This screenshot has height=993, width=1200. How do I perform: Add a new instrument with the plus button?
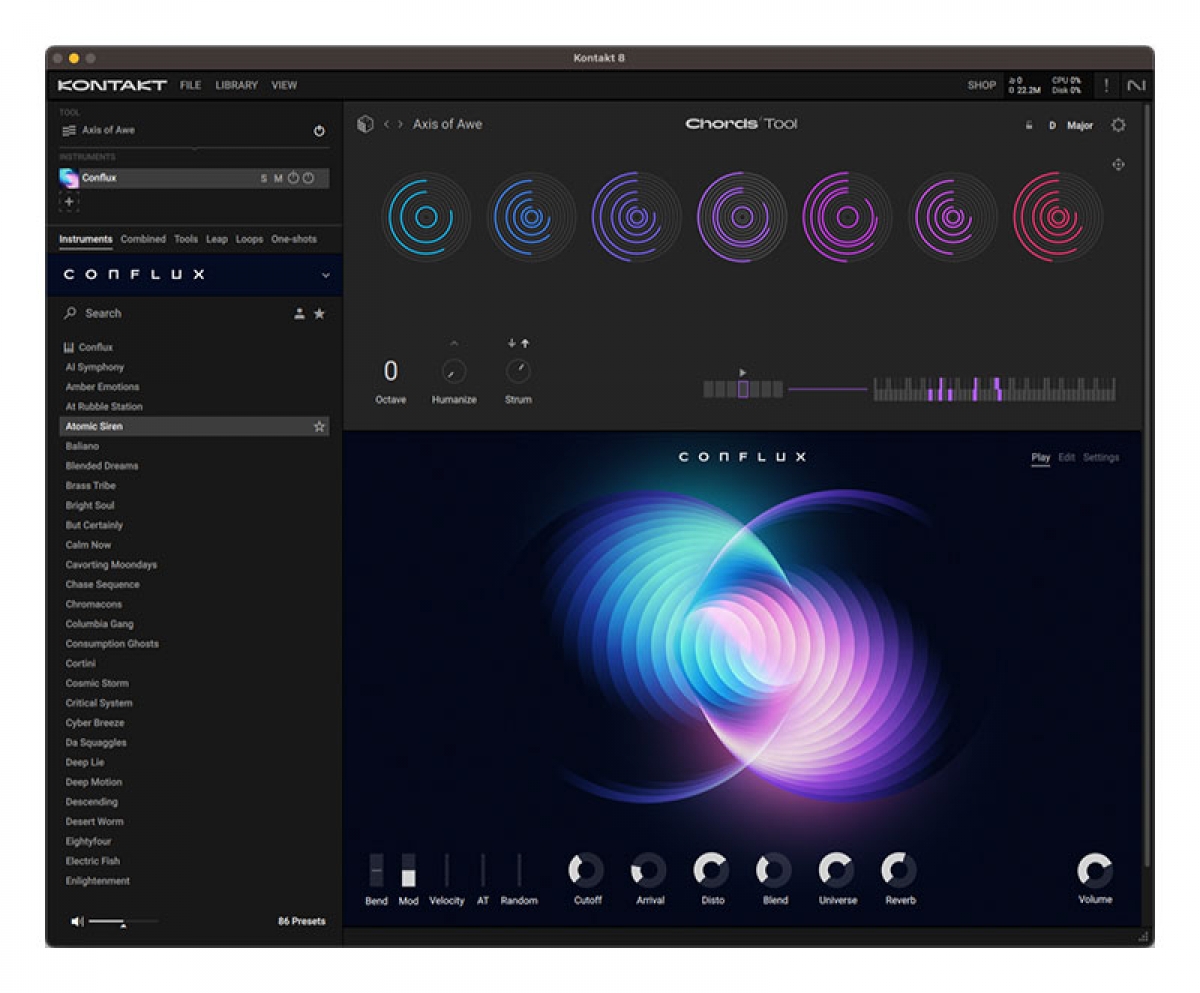69,202
